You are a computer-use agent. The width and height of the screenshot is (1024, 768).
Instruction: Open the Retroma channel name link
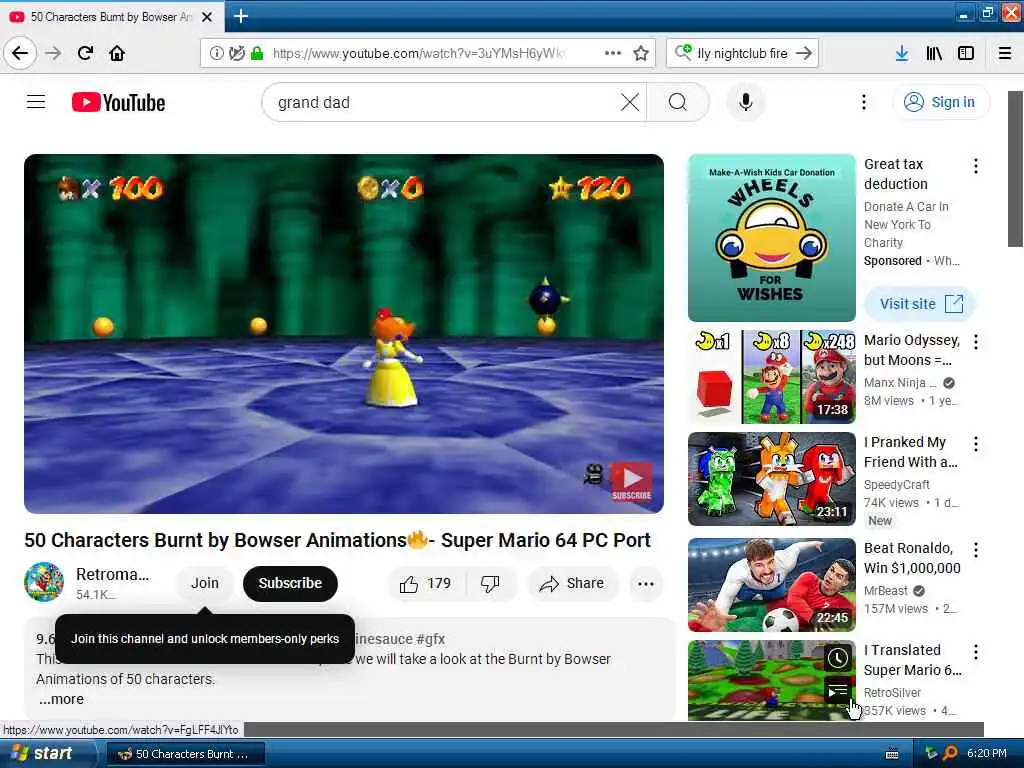(x=112, y=574)
